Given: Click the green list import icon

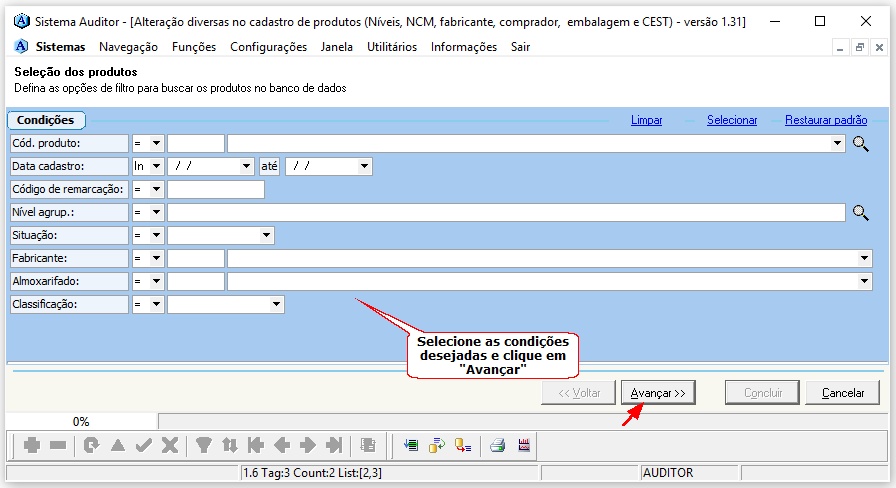Looking at the screenshot, I should pos(411,445).
